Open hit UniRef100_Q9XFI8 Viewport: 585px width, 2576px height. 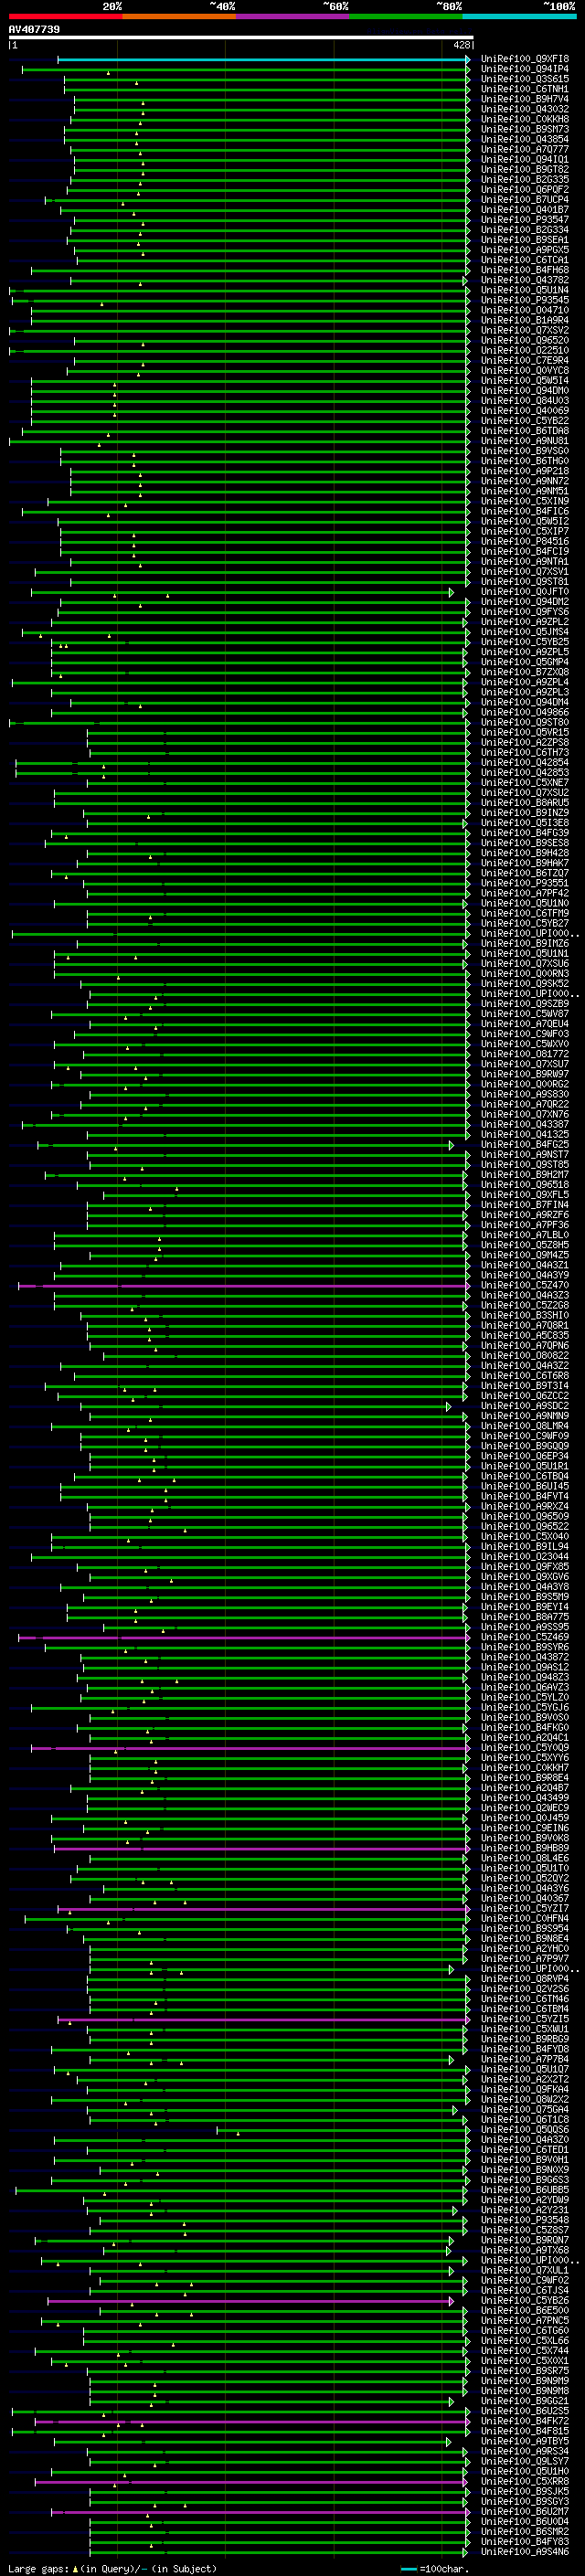[524, 60]
